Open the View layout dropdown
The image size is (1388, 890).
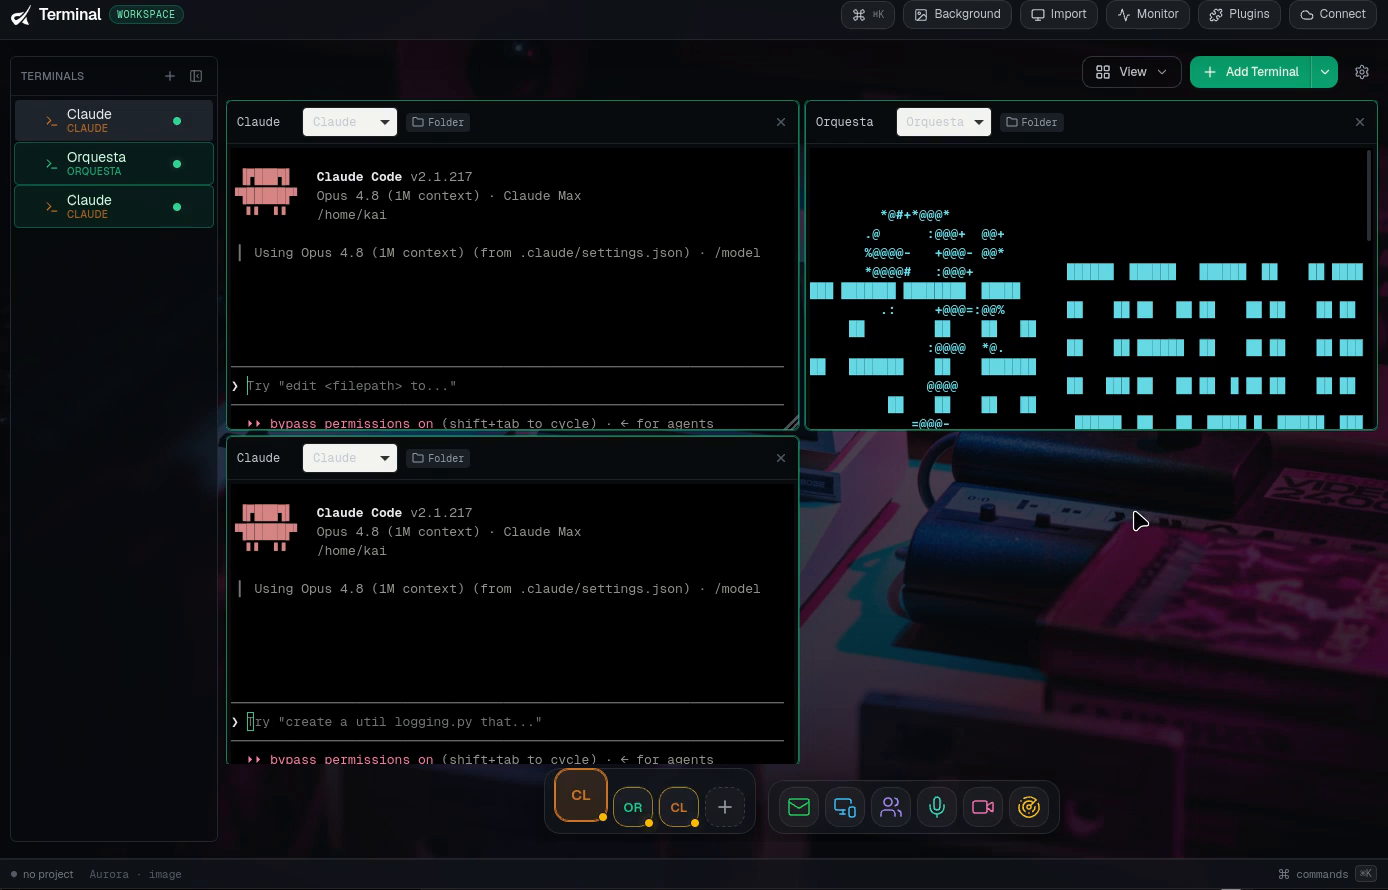(x=1132, y=72)
